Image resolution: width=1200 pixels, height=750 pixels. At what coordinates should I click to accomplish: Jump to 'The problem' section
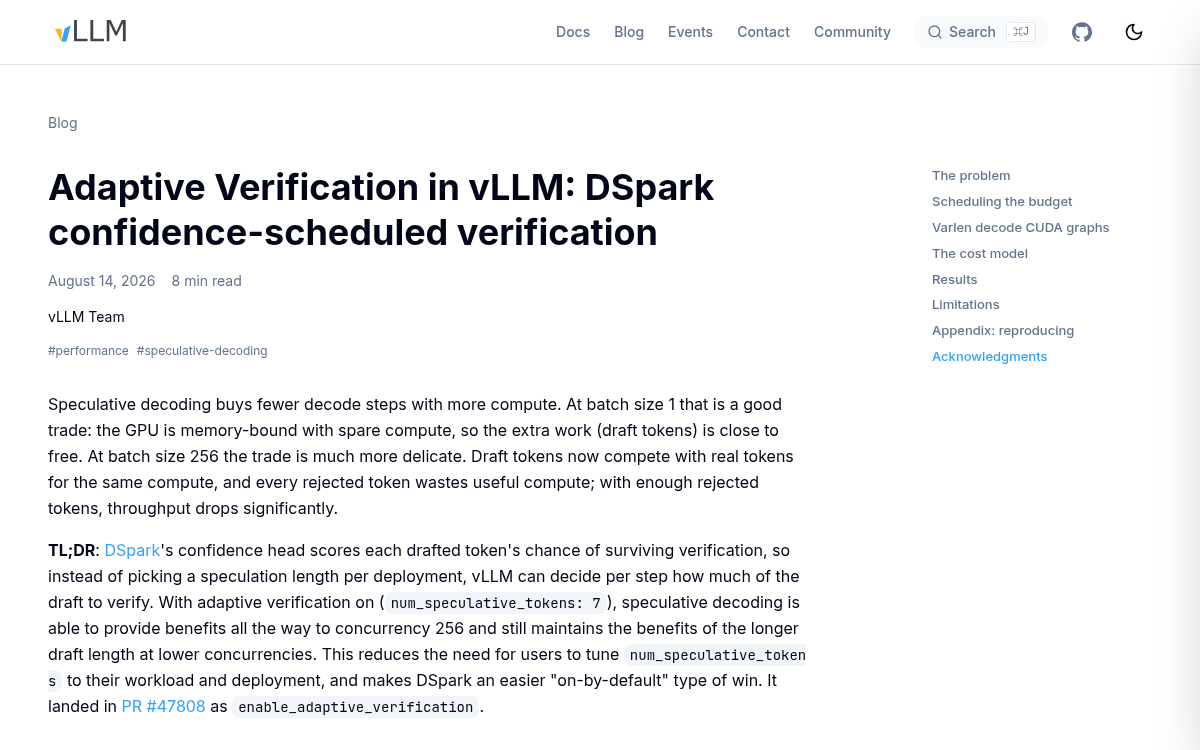click(971, 176)
